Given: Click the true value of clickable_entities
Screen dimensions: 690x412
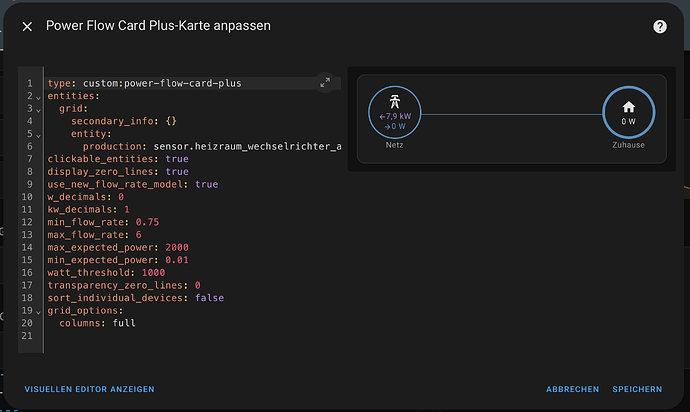Looking at the screenshot, I should click(177, 159).
